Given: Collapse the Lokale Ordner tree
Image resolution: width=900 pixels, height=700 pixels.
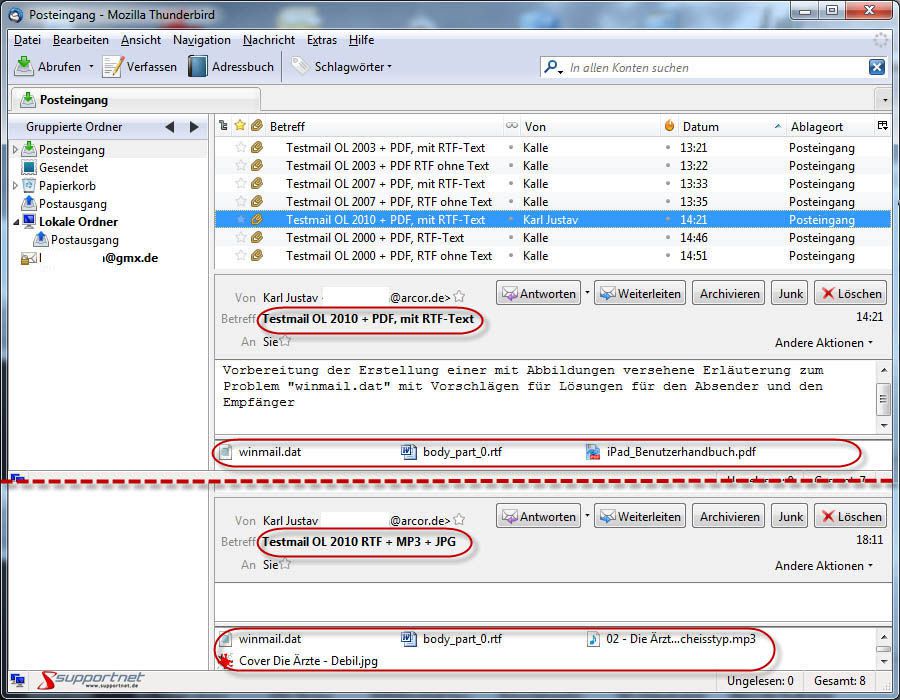Looking at the screenshot, I should 16,222.
